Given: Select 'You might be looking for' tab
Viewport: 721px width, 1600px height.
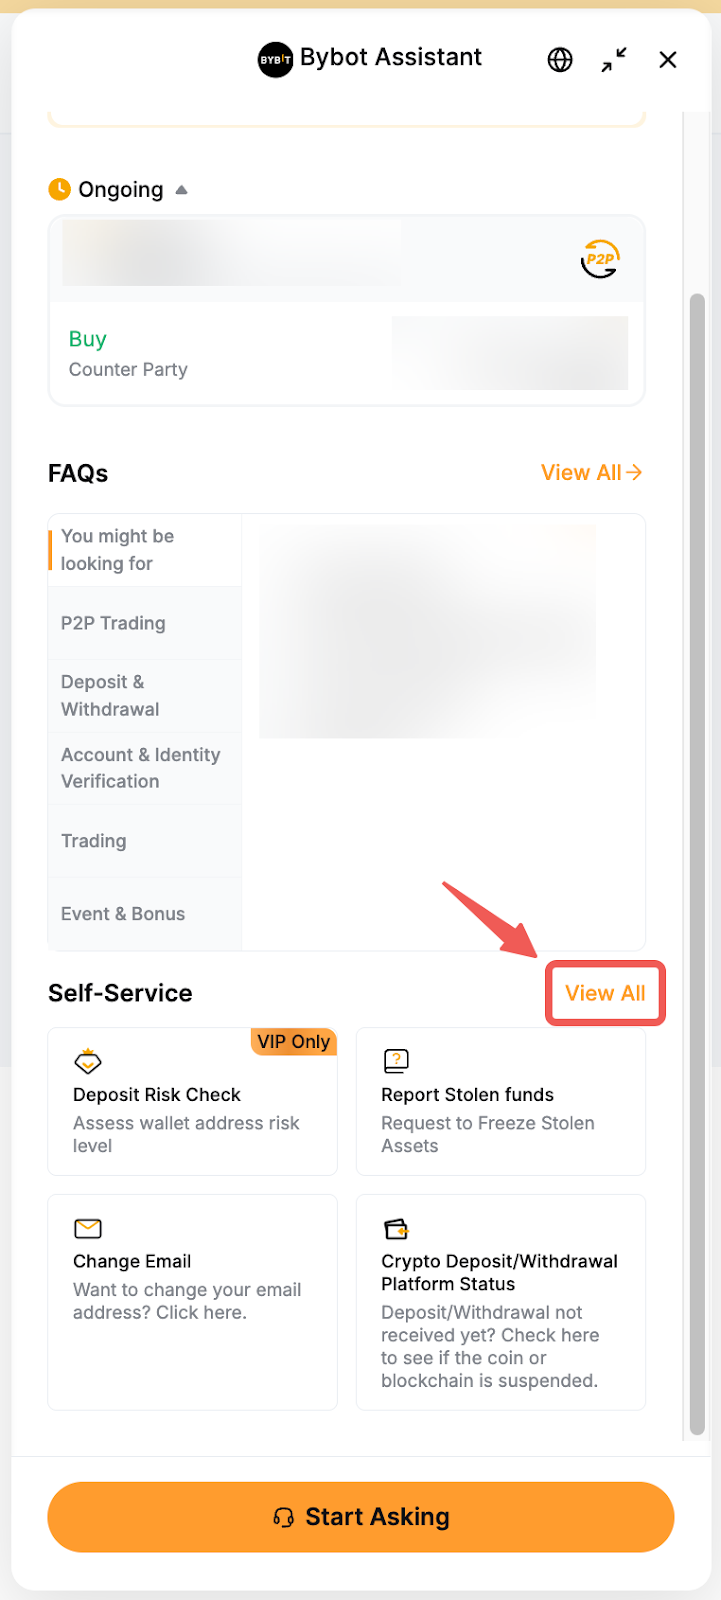Looking at the screenshot, I should pyautogui.click(x=117, y=550).
